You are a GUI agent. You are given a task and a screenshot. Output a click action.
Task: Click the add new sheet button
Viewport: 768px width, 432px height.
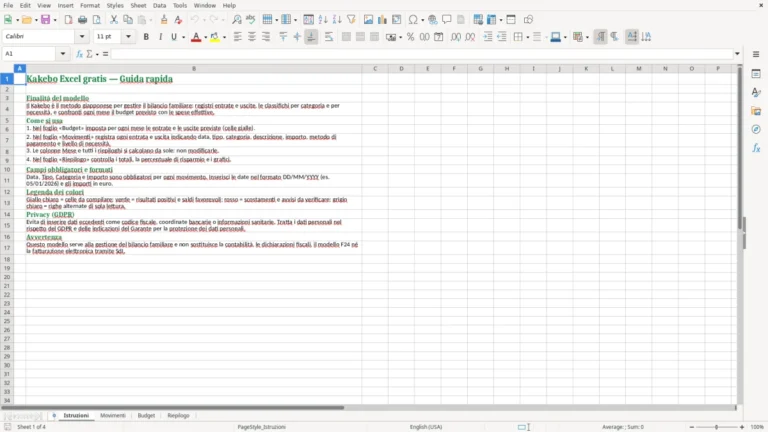pyautogui.click(x=54, y=415)
